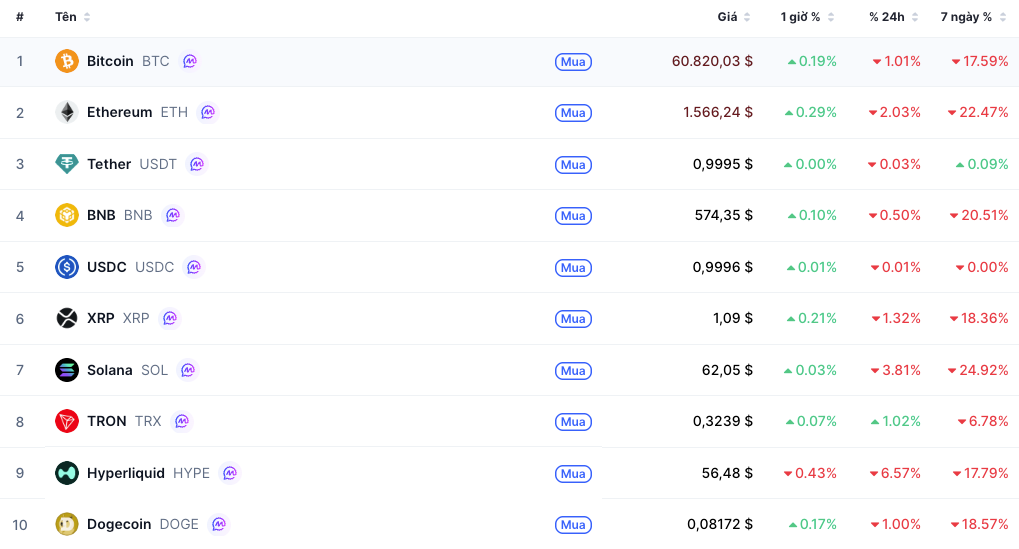Image resolution: width=1019 pixels, height=549 pixels.
Task: Sort table by Giá column
Action: click(x=734, y=17)
